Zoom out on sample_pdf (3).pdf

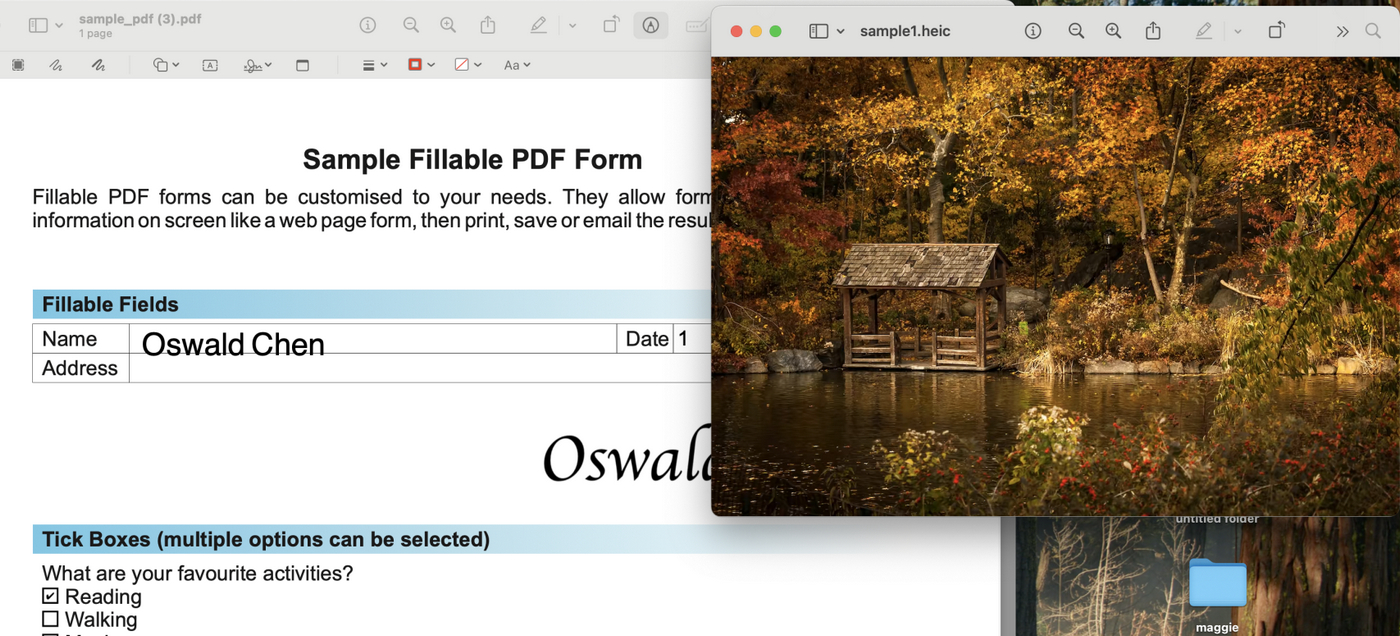tap(411, 24)
